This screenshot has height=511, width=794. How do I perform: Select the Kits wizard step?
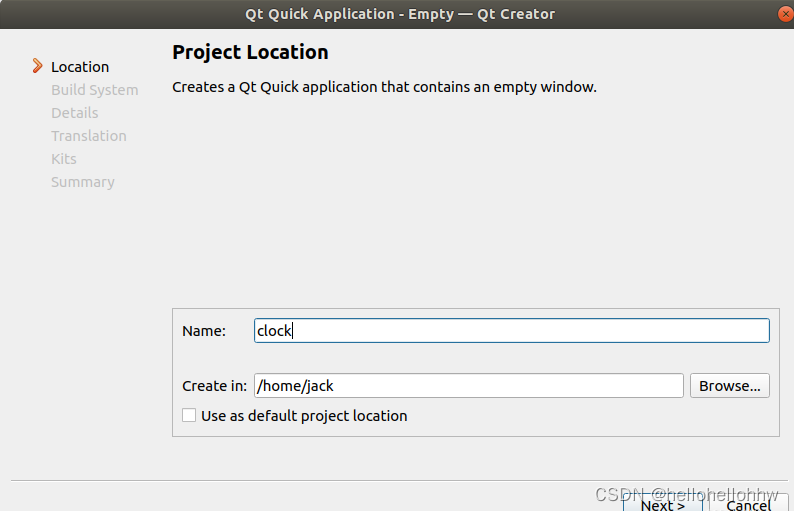[64, 159]
